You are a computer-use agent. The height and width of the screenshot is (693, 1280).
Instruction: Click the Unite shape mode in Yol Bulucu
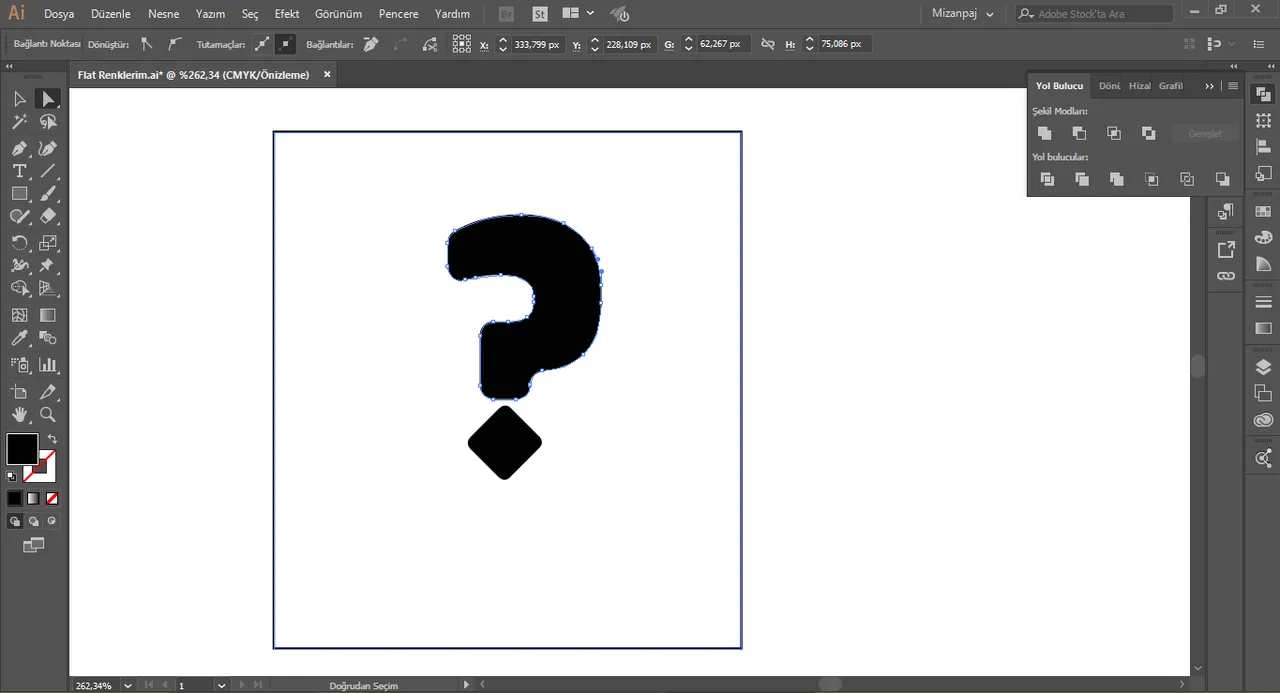click(x=1044, y=133)
